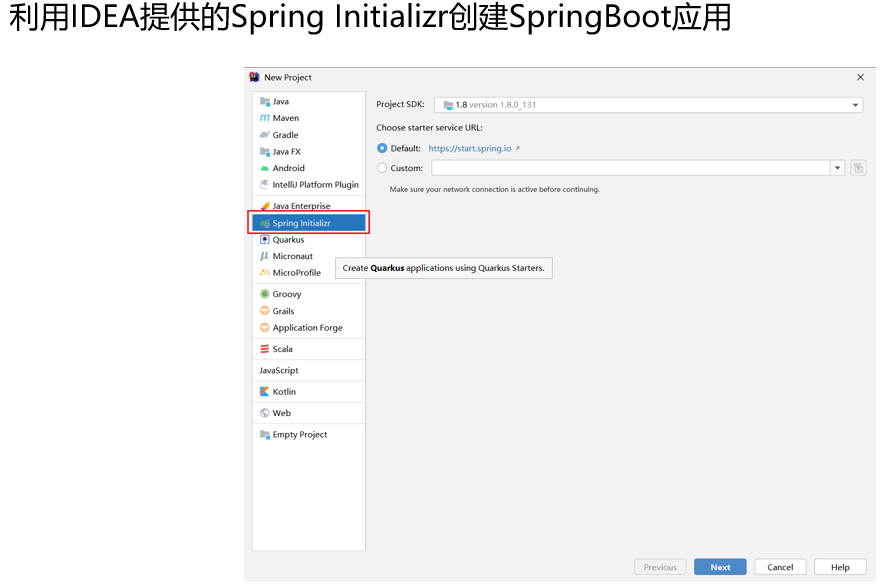Expand the Custom URL history dropdown arrow

coord(837,168)
